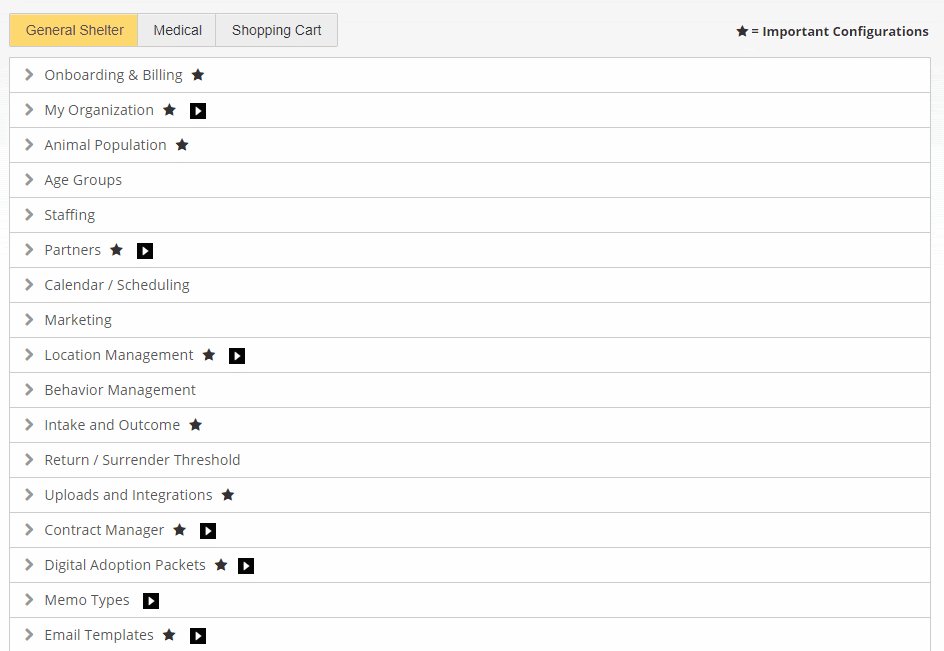This screenshot has width=944, height=651.
Task: Play the Email Templates video tutorial
Action: pyautogui.click(x=198, y=635)
